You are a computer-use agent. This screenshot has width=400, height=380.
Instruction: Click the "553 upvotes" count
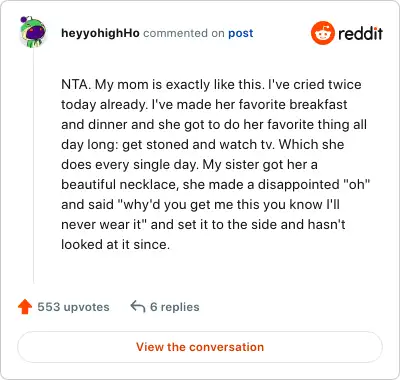(x=73, y=307)
